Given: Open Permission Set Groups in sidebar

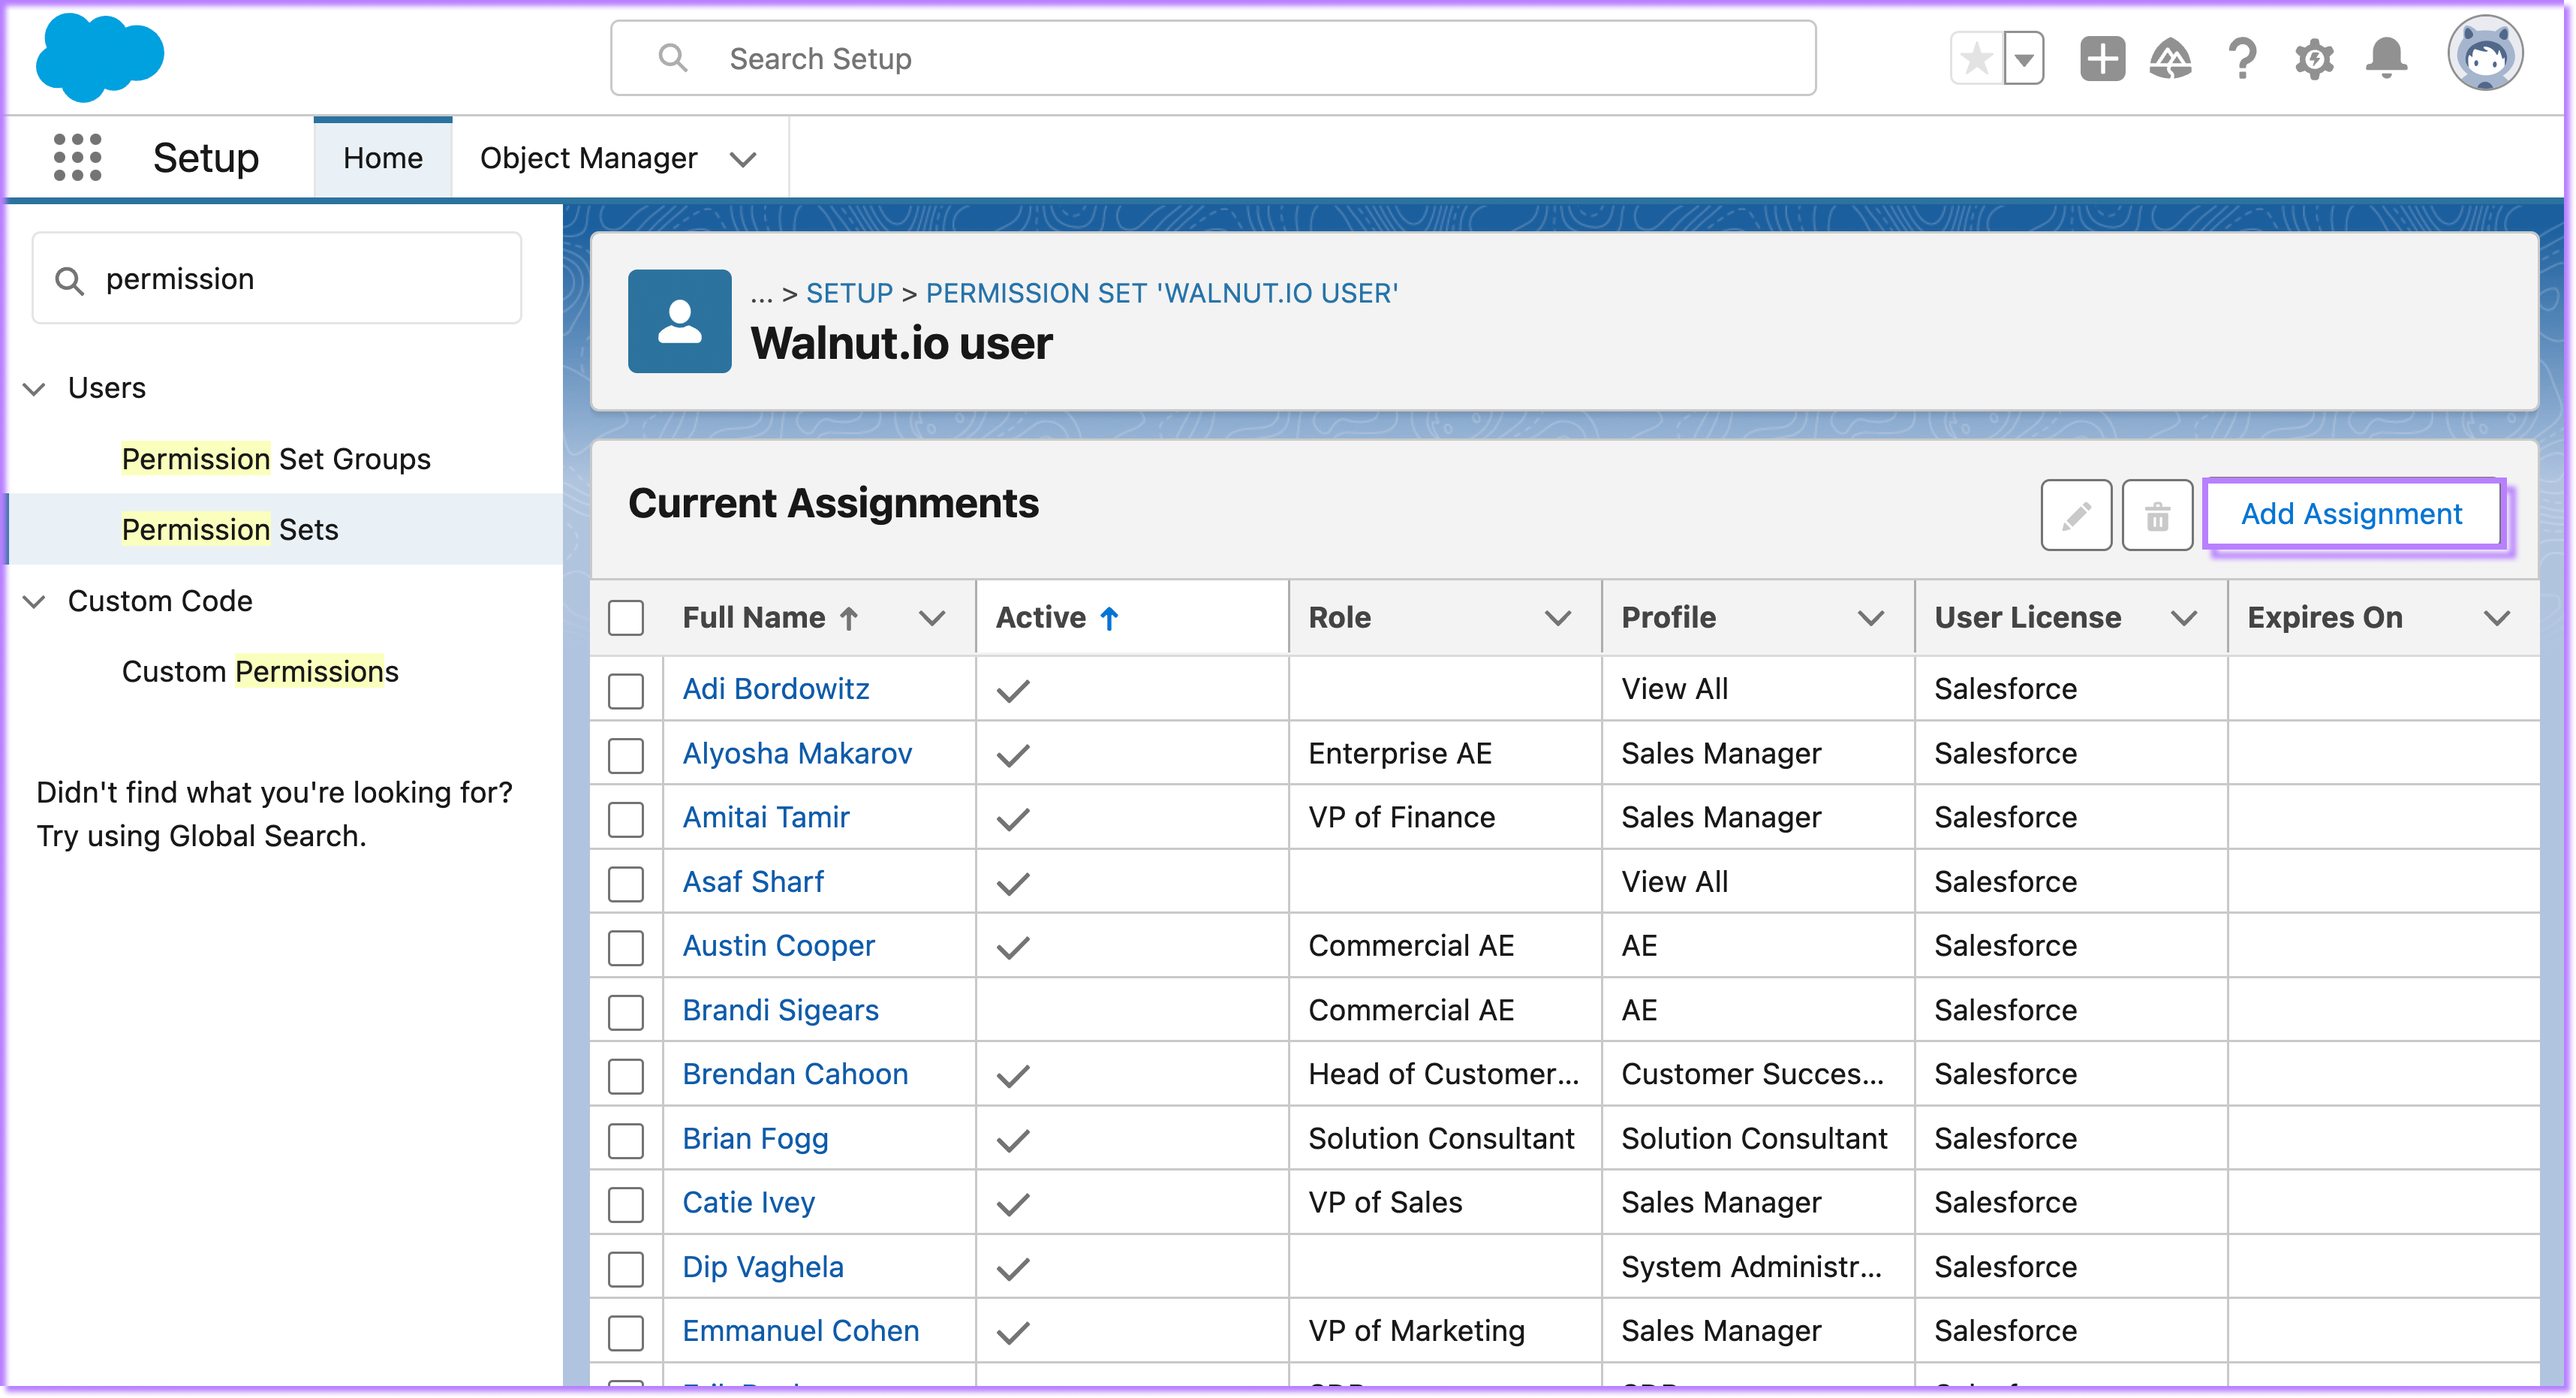Looking at the screenshot, I should pos(276,459).
